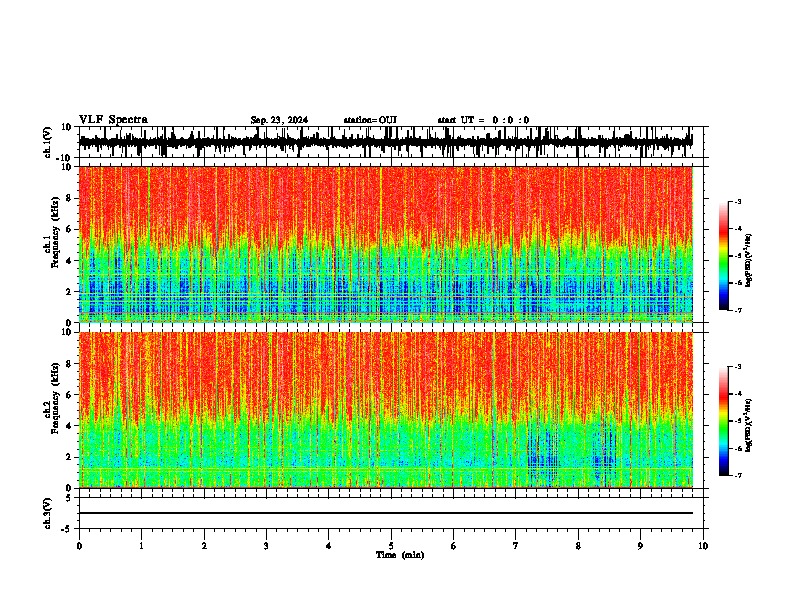792x612 pixels.
Task: Click the "5" tick on ch.3 voltage axis
Action: click(x=70, y=498)
